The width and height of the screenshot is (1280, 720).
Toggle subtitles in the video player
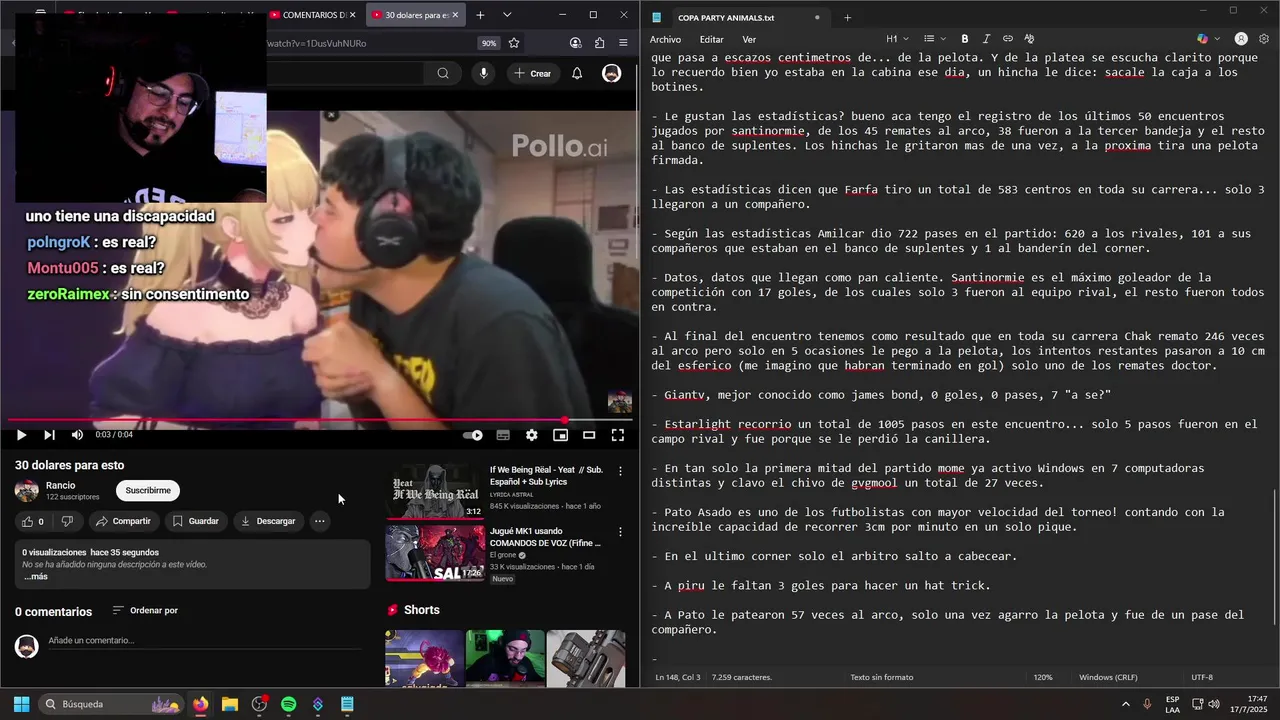503,435
